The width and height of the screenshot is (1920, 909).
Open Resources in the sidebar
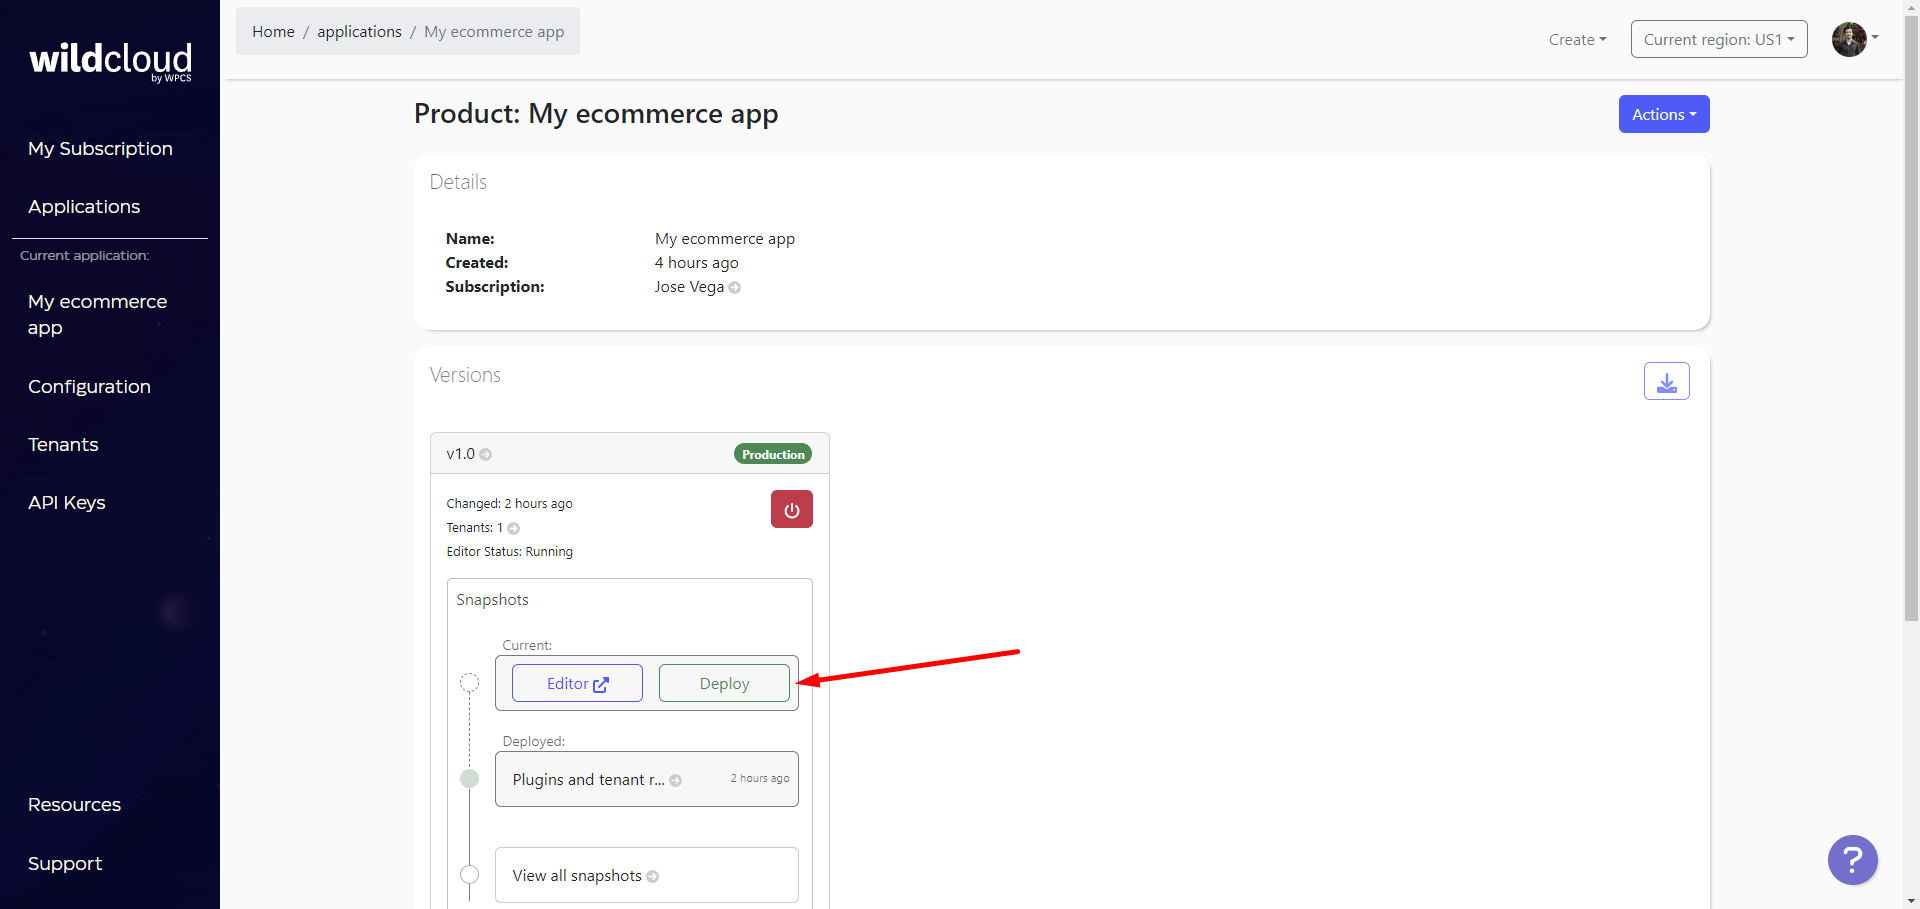(74, 804)
